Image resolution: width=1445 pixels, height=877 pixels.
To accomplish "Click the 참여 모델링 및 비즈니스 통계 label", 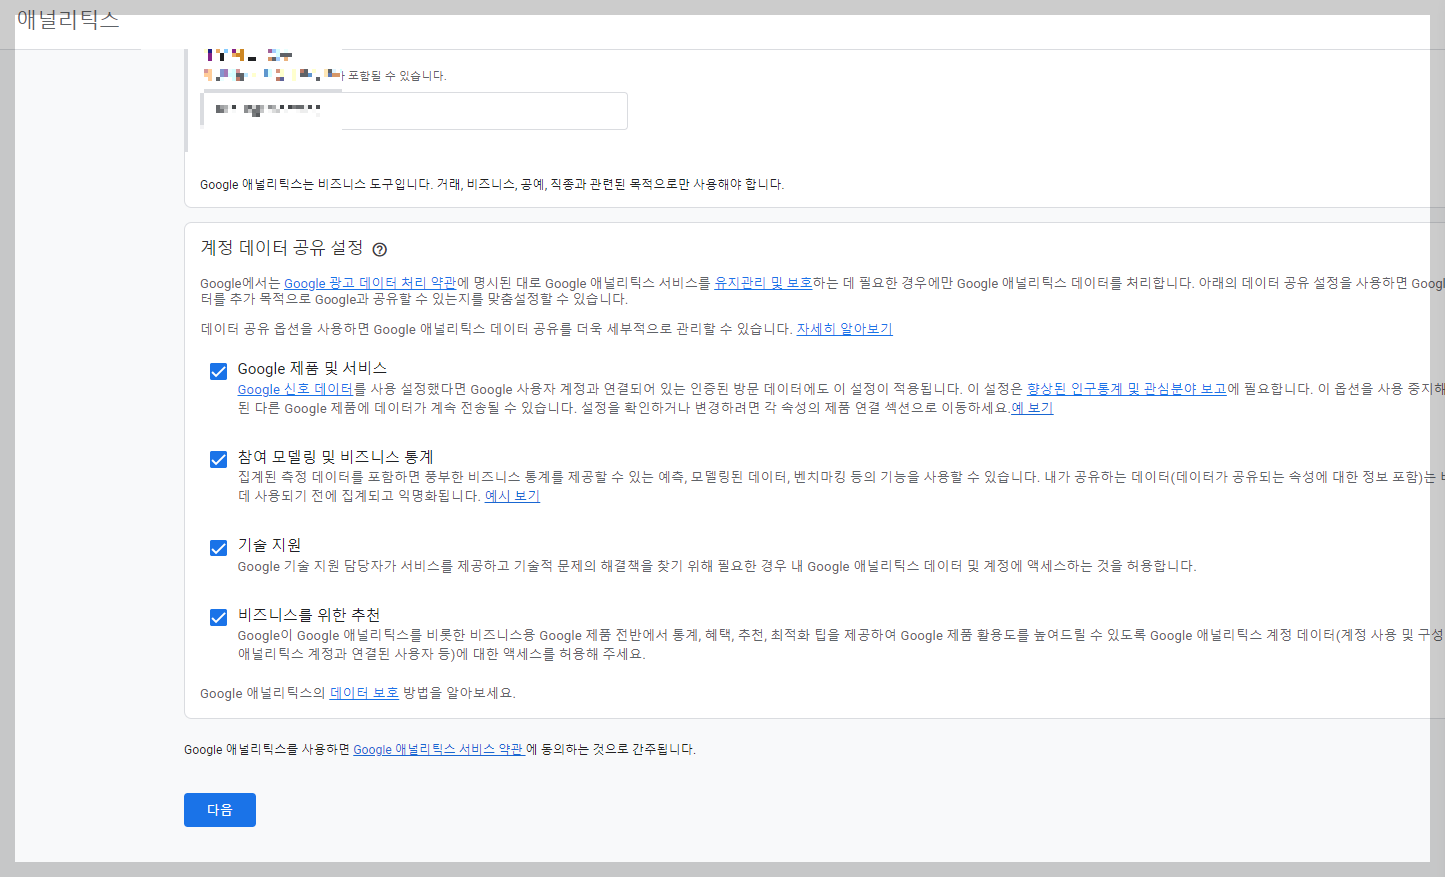I will click(x=335, y=457).
